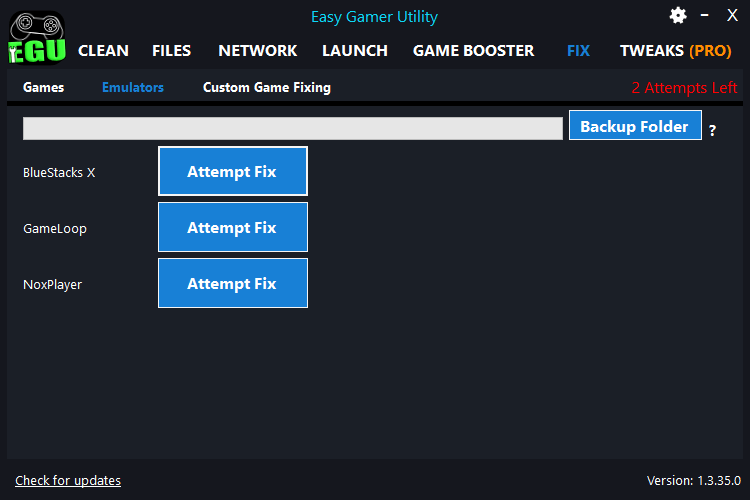Click the Backup Folder button

(635, 125)
